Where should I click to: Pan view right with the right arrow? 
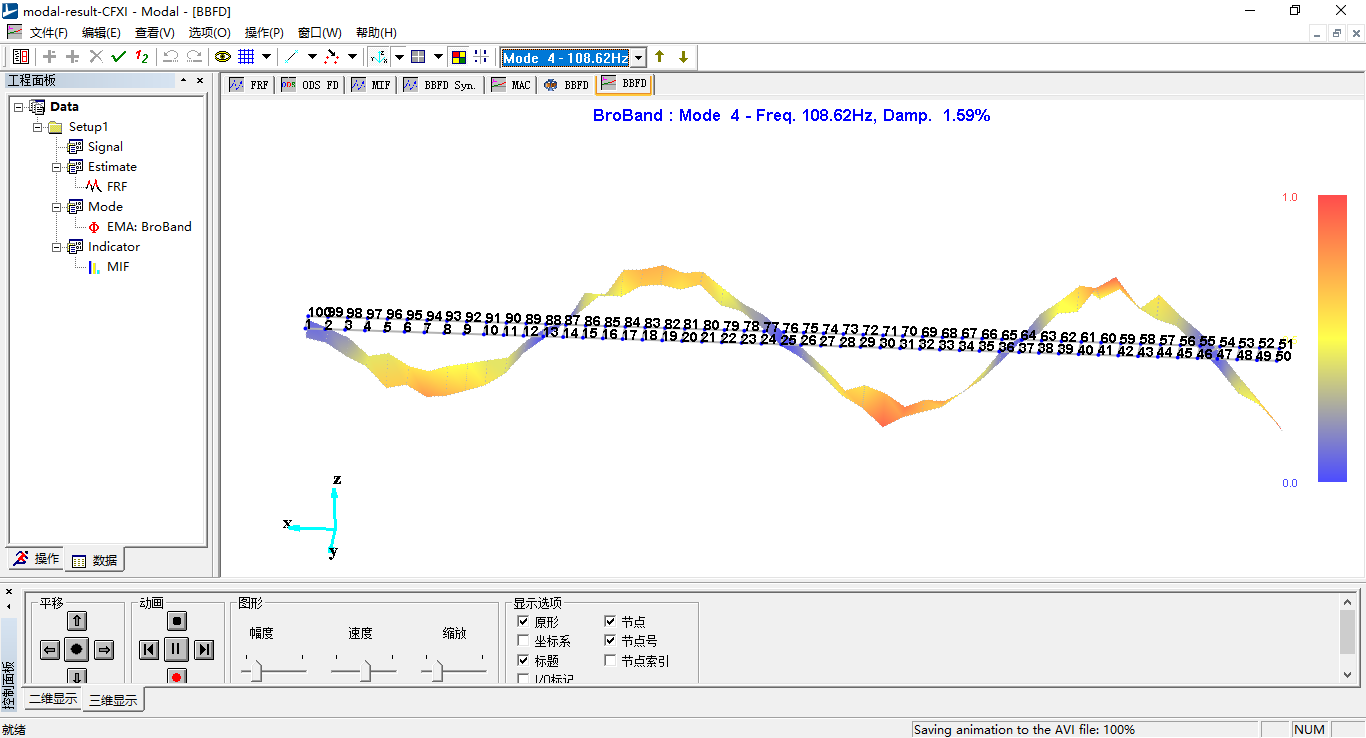click(104, 650)
